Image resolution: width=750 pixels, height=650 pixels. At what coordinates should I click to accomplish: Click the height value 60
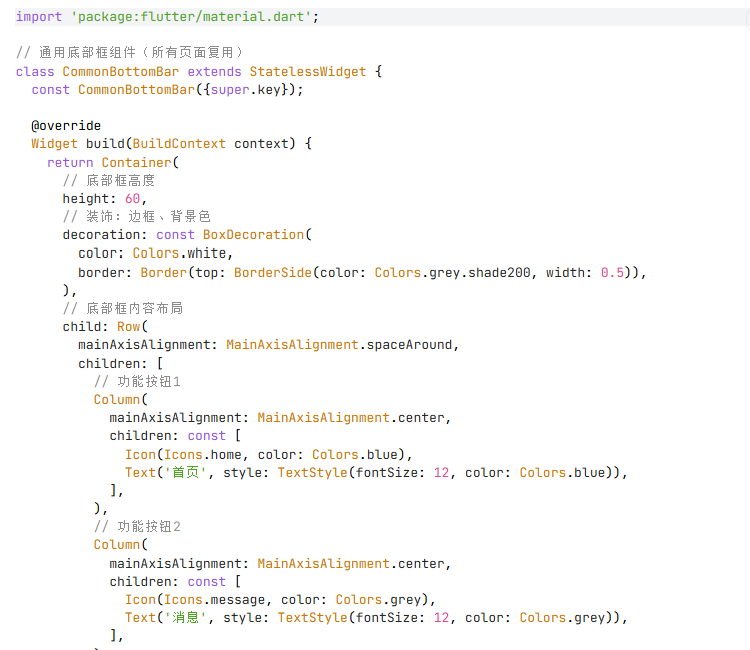tap(133, 199)
